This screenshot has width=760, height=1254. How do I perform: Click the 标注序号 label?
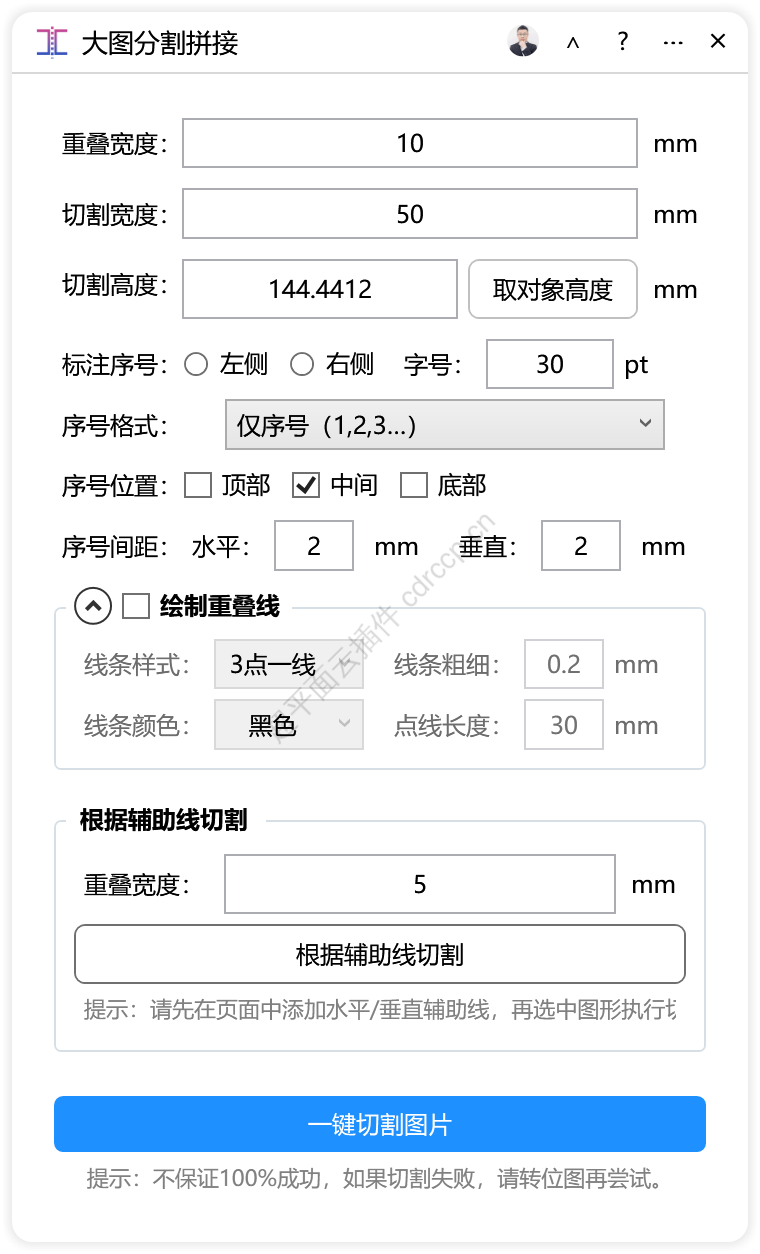(115, 365)
